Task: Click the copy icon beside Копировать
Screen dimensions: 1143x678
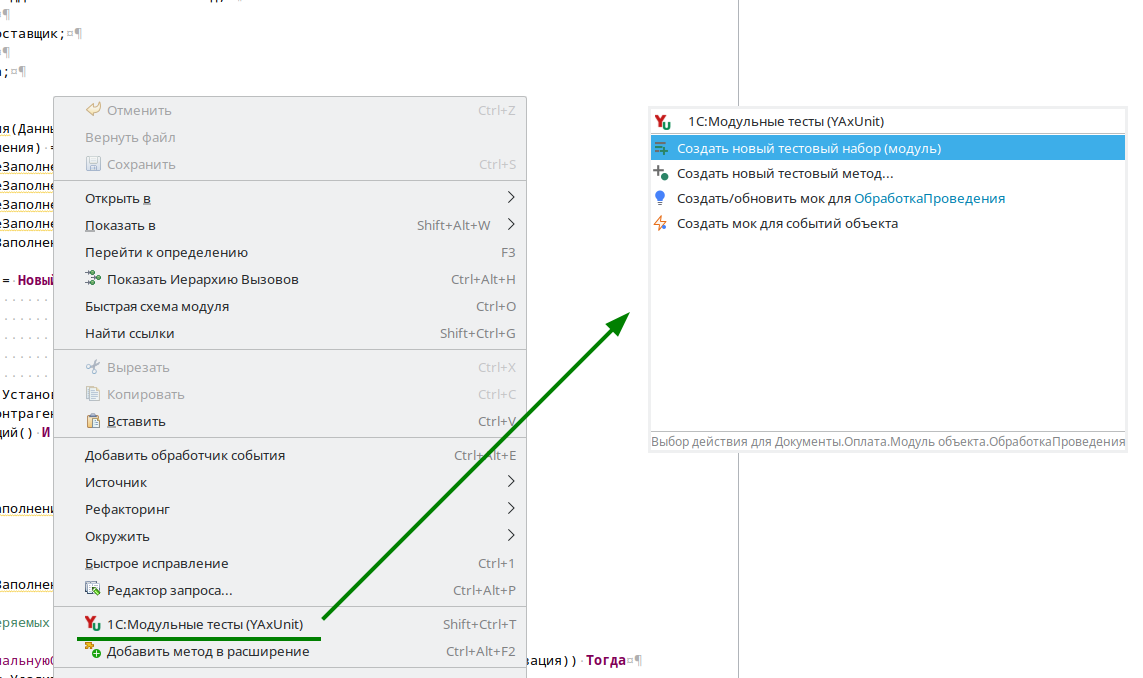Action: pyautogui.click(x=93, y=394)
